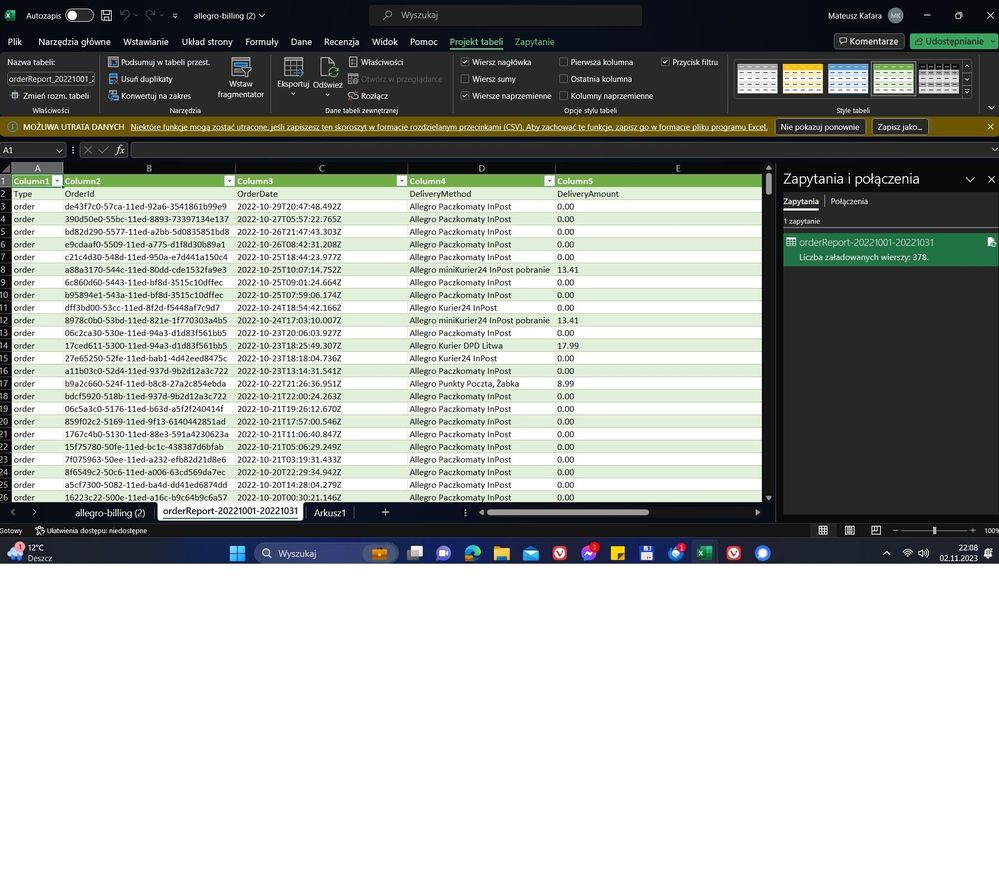Uncheck Wiersze naprzemienne checkbox
The width and height of the screenshot is (999, 877).
click(465, 96)
